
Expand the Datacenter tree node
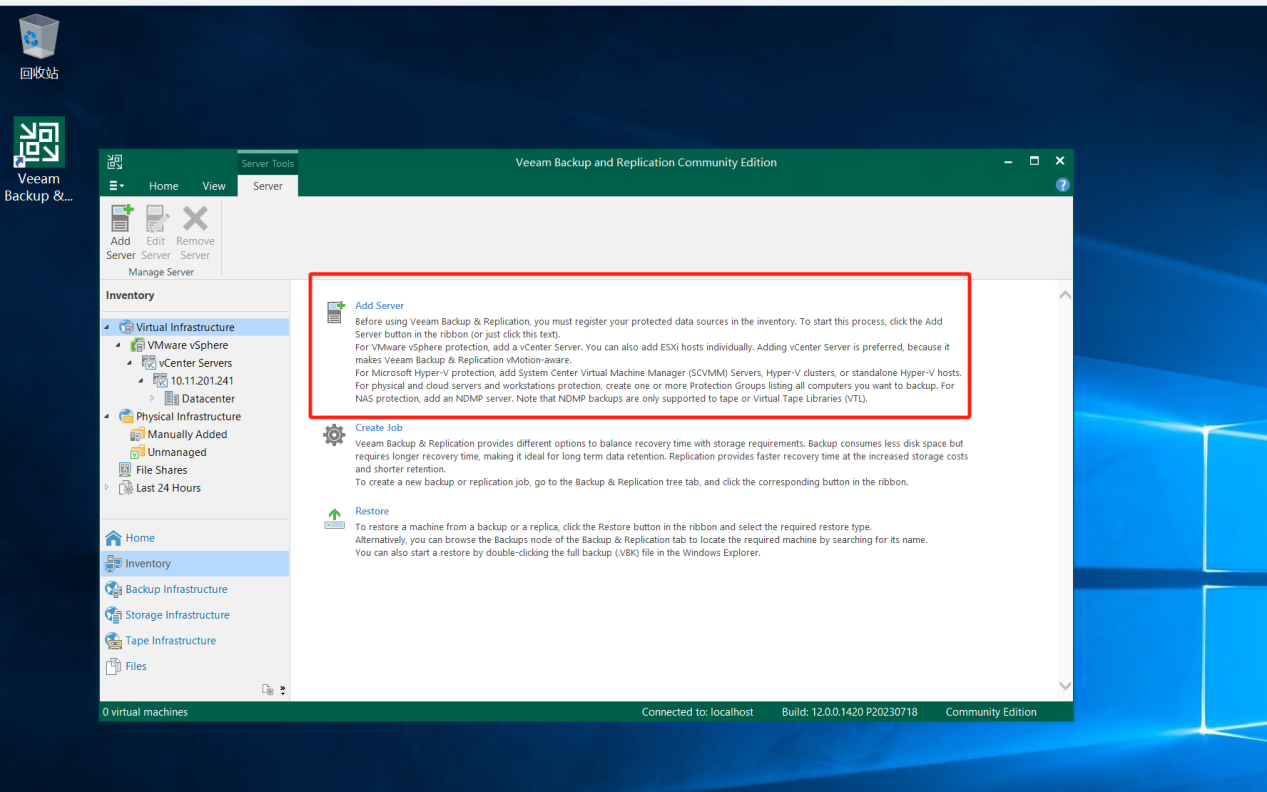pyautogui.click(x=153, y=399)
